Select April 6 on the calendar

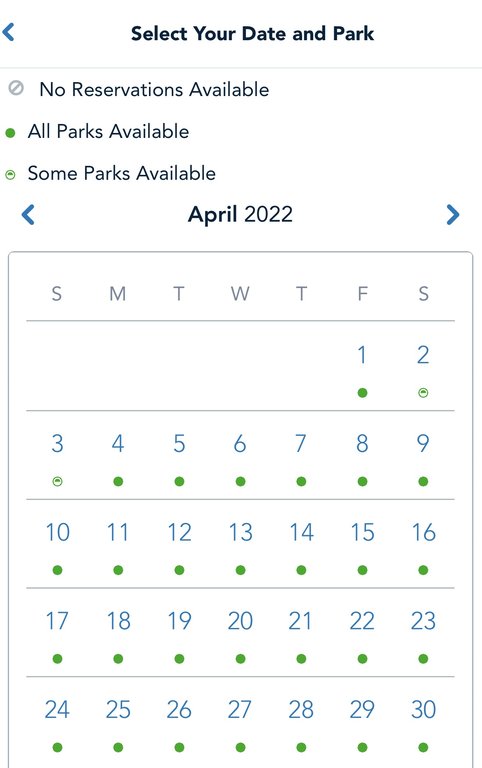(240, 444)
